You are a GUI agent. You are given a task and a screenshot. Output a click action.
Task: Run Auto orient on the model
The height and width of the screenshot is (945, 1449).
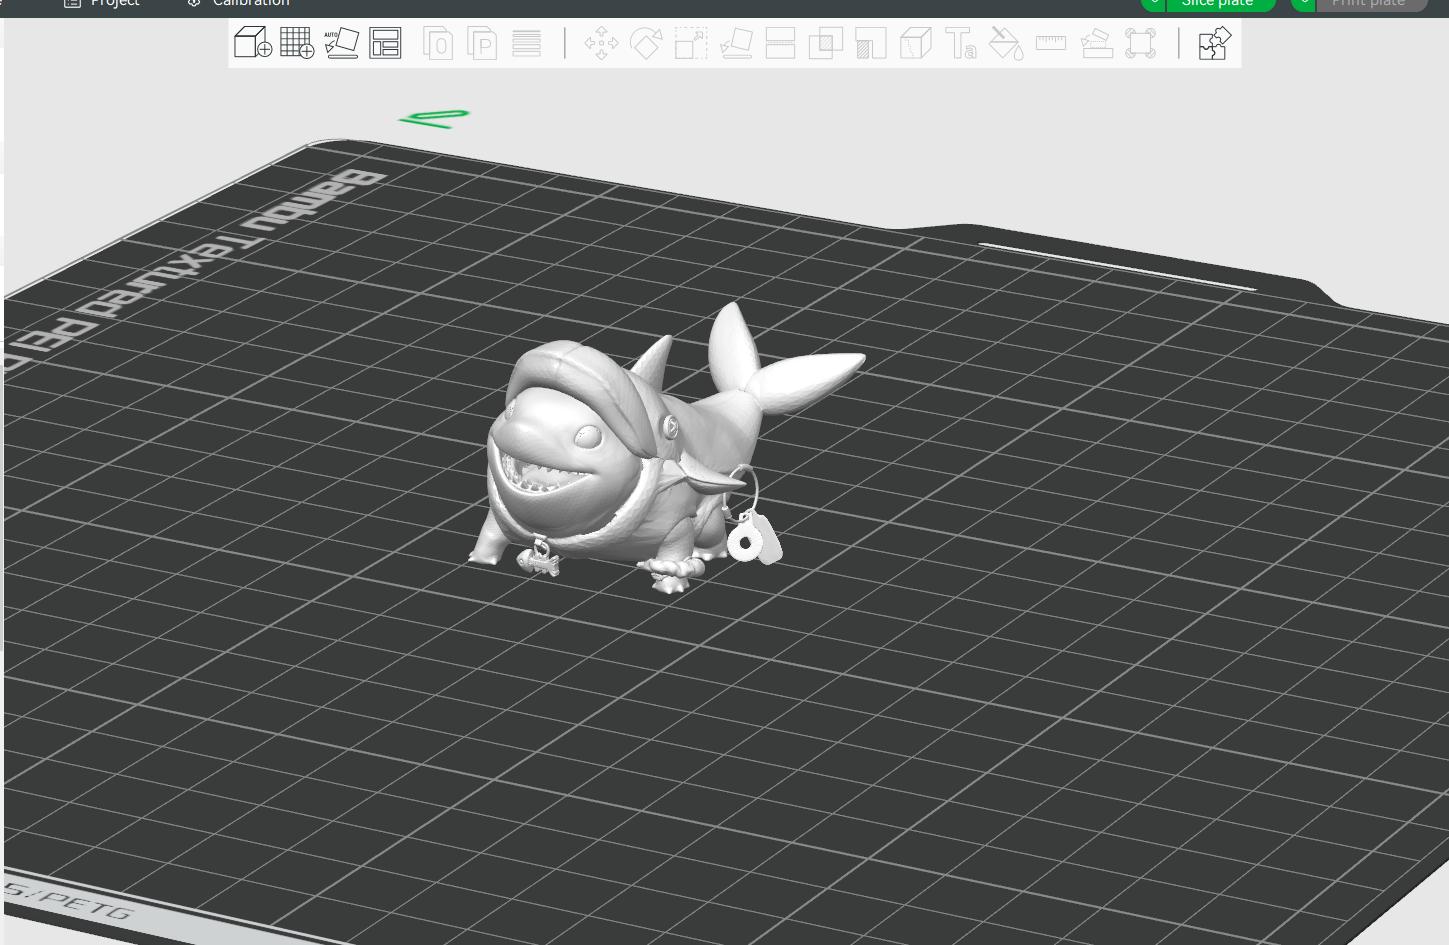tap(341, 43)
